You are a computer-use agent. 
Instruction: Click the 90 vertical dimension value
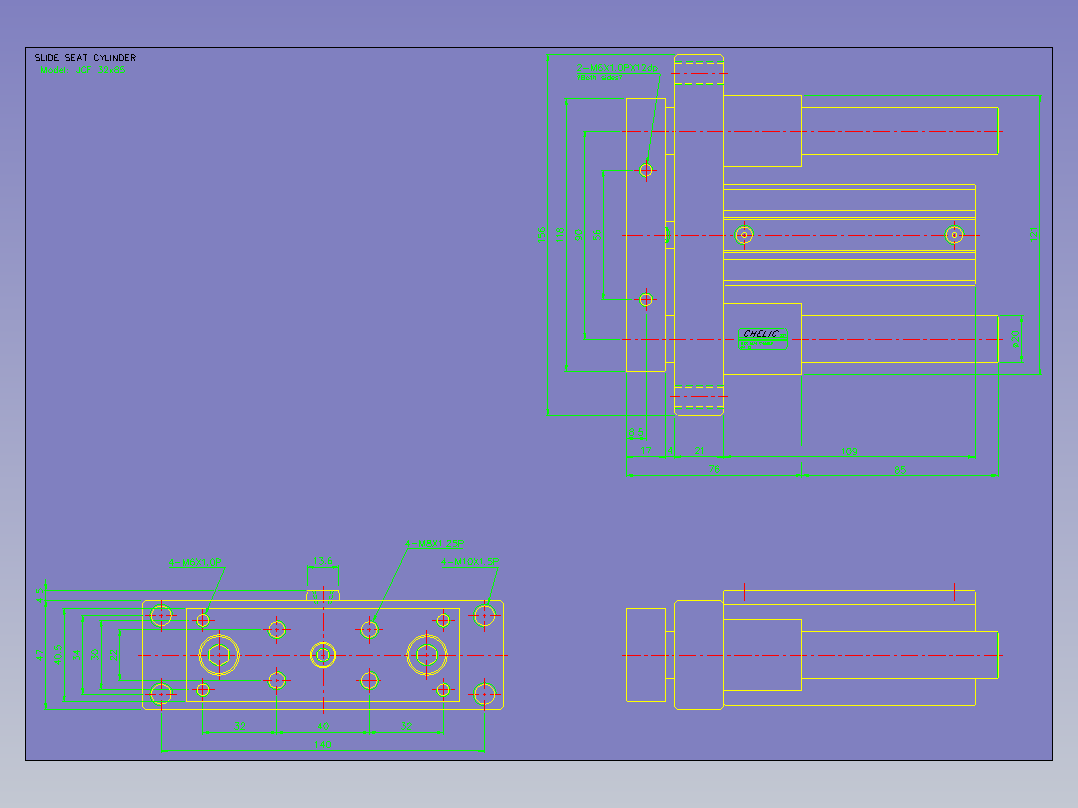(x=579, y=234)
